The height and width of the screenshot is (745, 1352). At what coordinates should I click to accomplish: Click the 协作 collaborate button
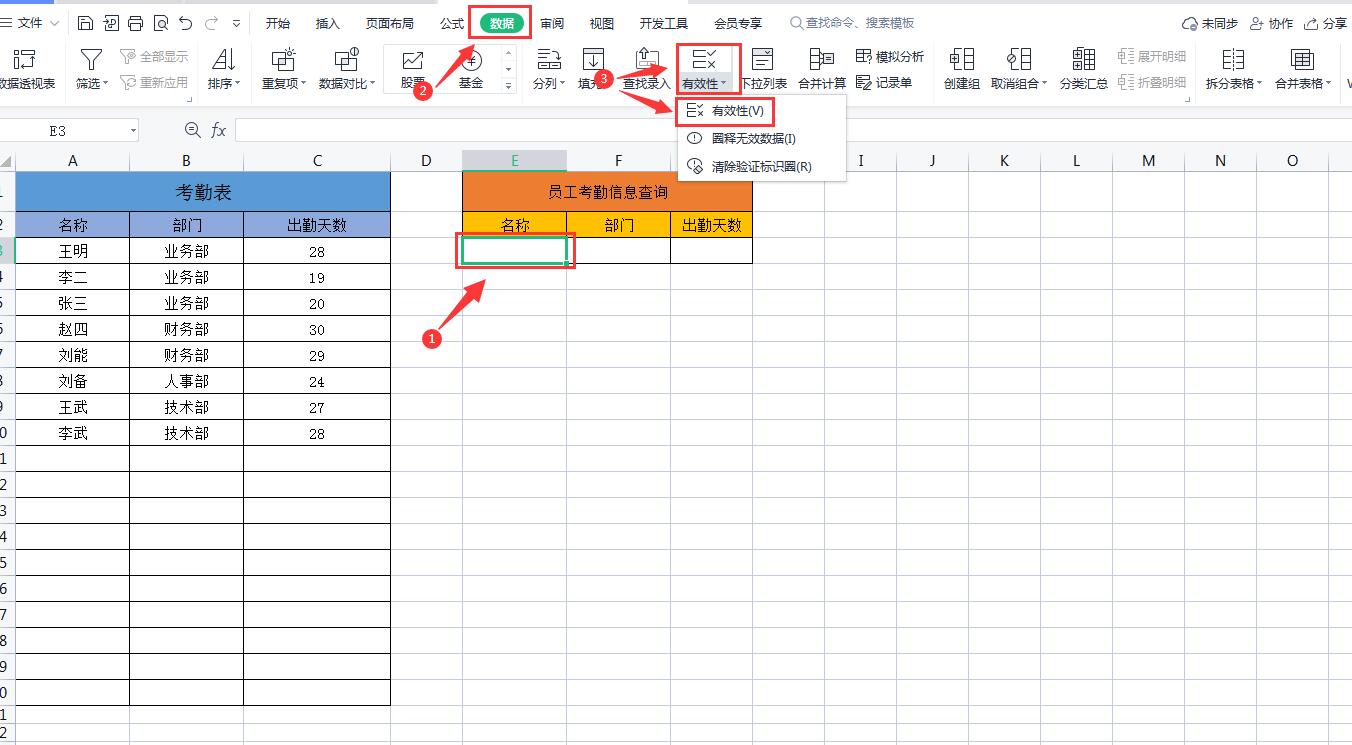pyautogui.click(x=1271, y=23)
